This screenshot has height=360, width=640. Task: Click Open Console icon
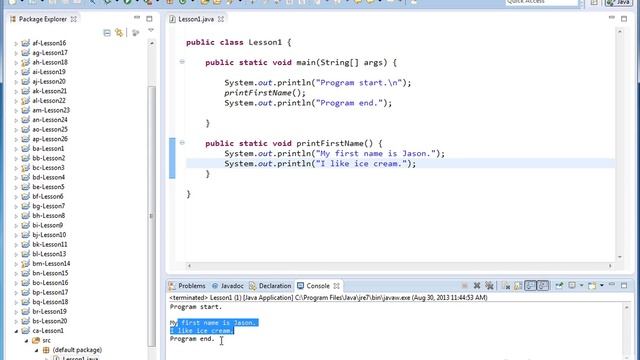pos(592,286)
